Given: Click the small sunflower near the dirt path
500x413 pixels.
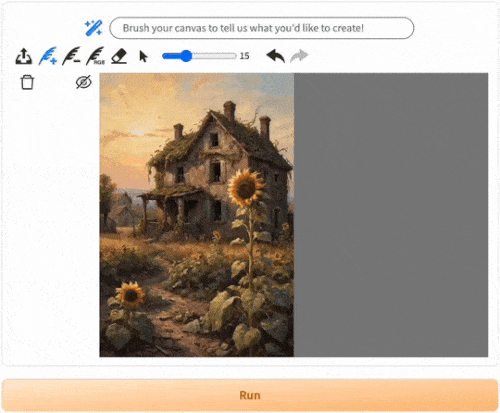Looking at the screenshot, I should tap(131, 294).
